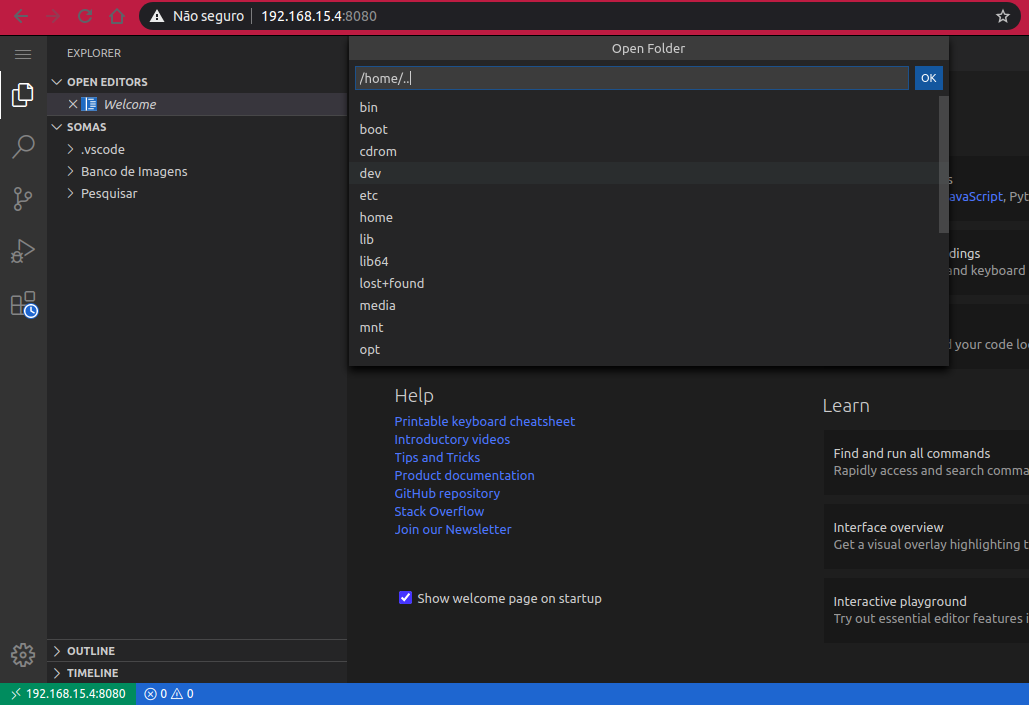The width and height of the screenshot is (1029, 705).
Task: Select the bin folder
Action: 644,107
